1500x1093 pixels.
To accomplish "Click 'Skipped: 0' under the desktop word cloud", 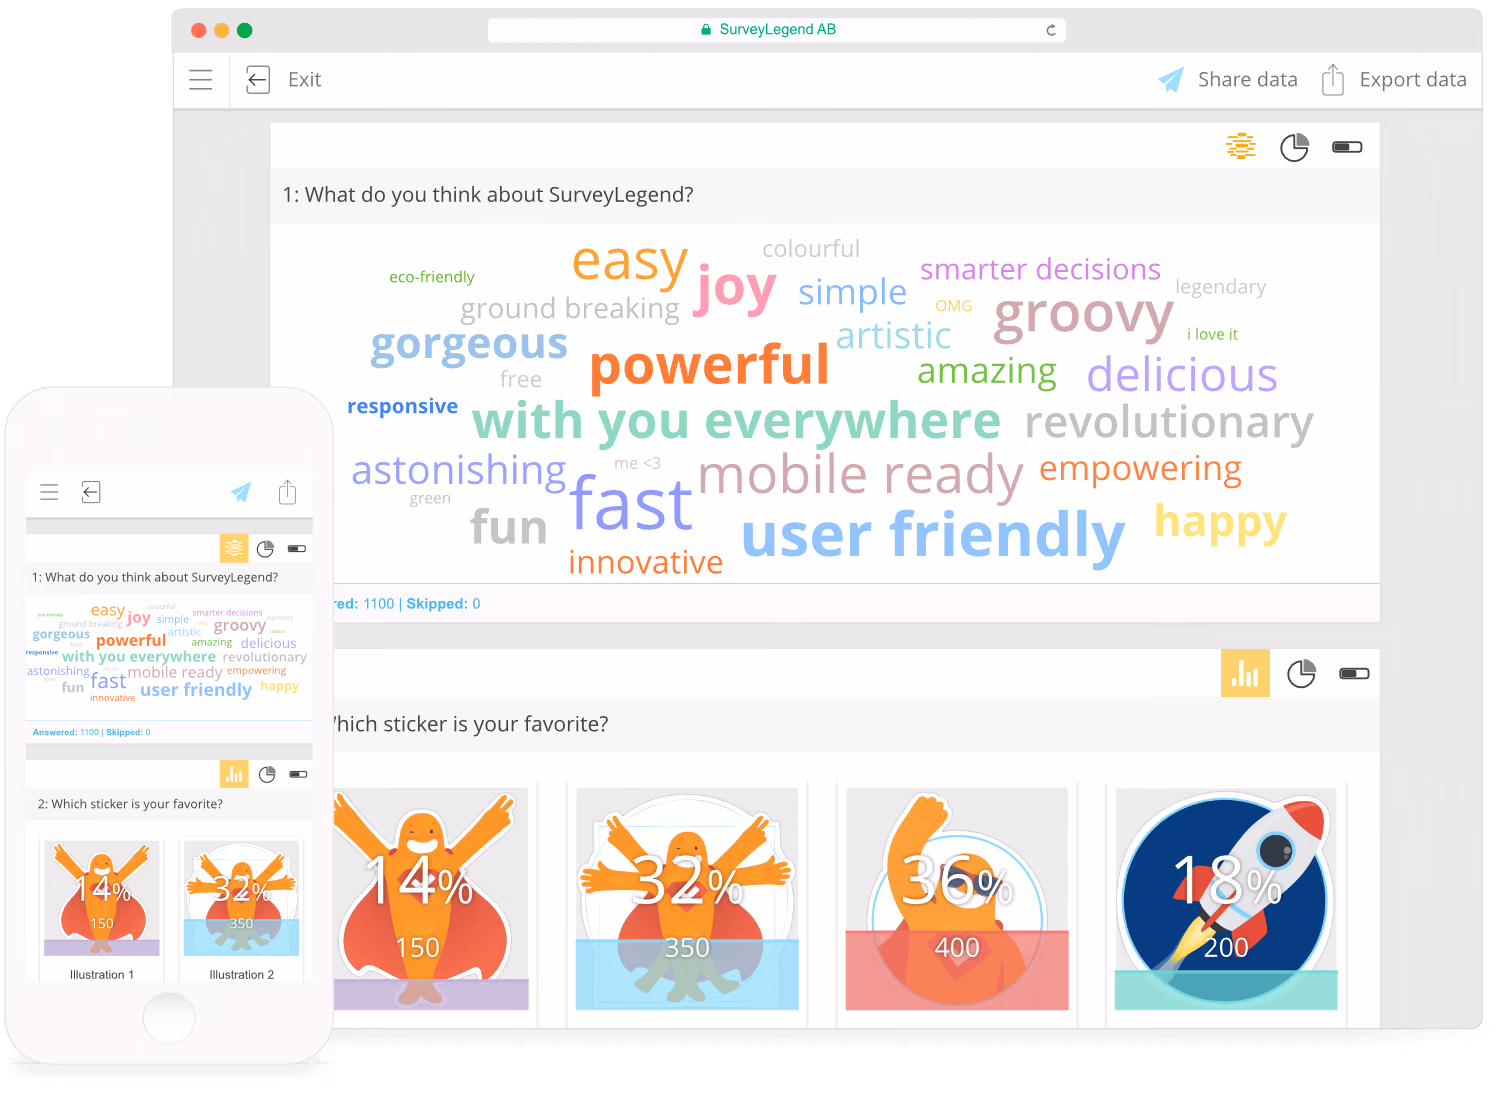I will (443, 604).
